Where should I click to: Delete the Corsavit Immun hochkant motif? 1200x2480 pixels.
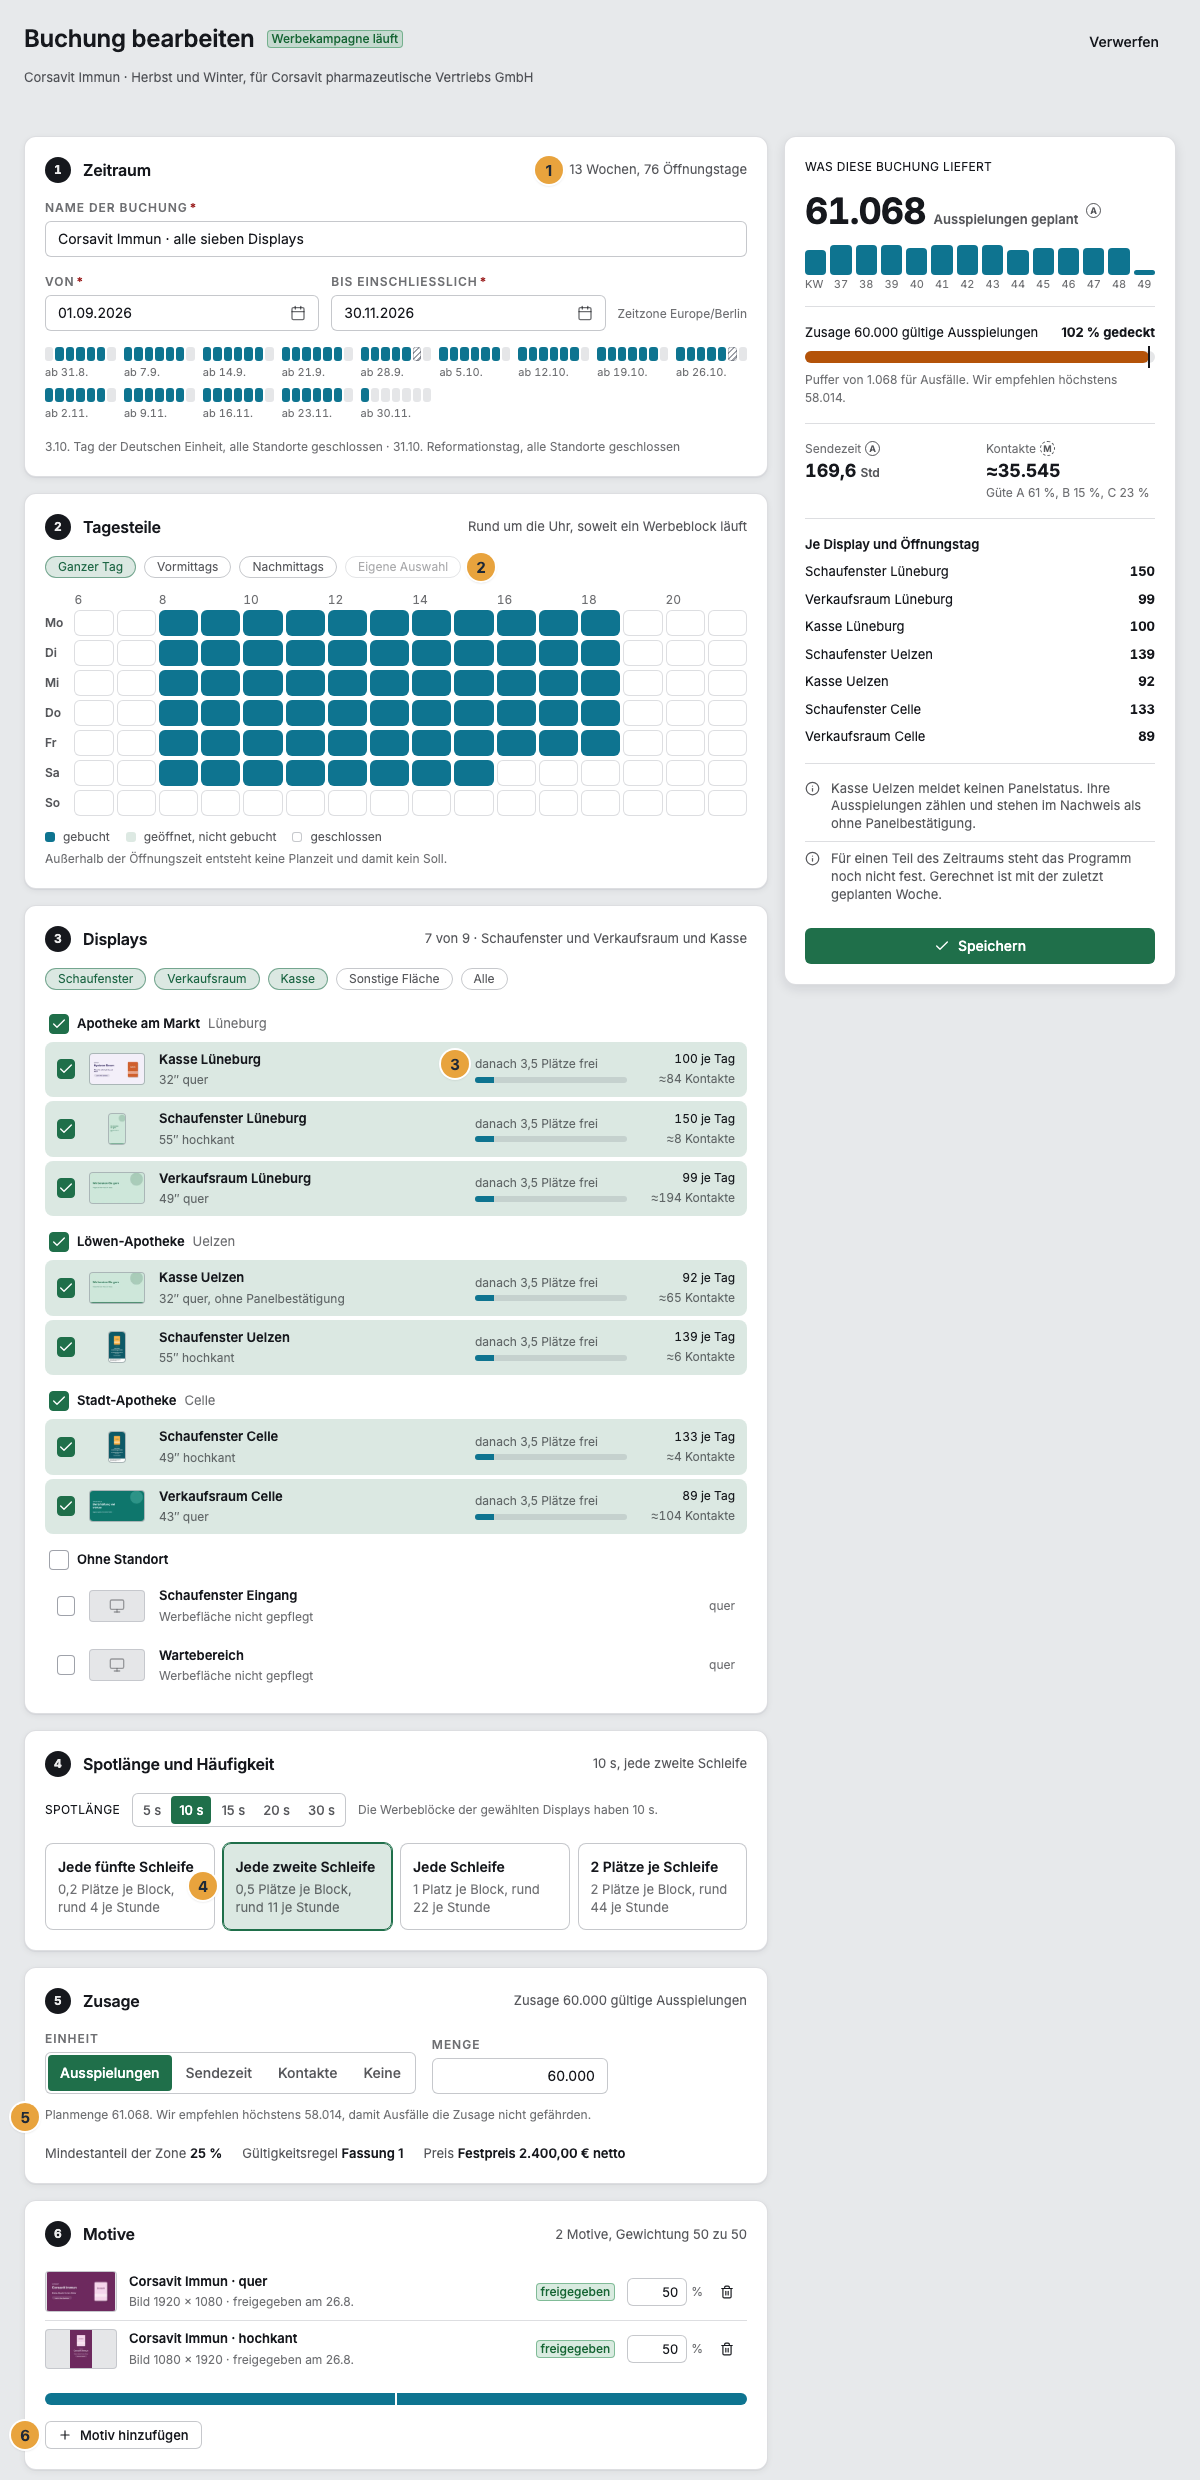click(727, 2349)
